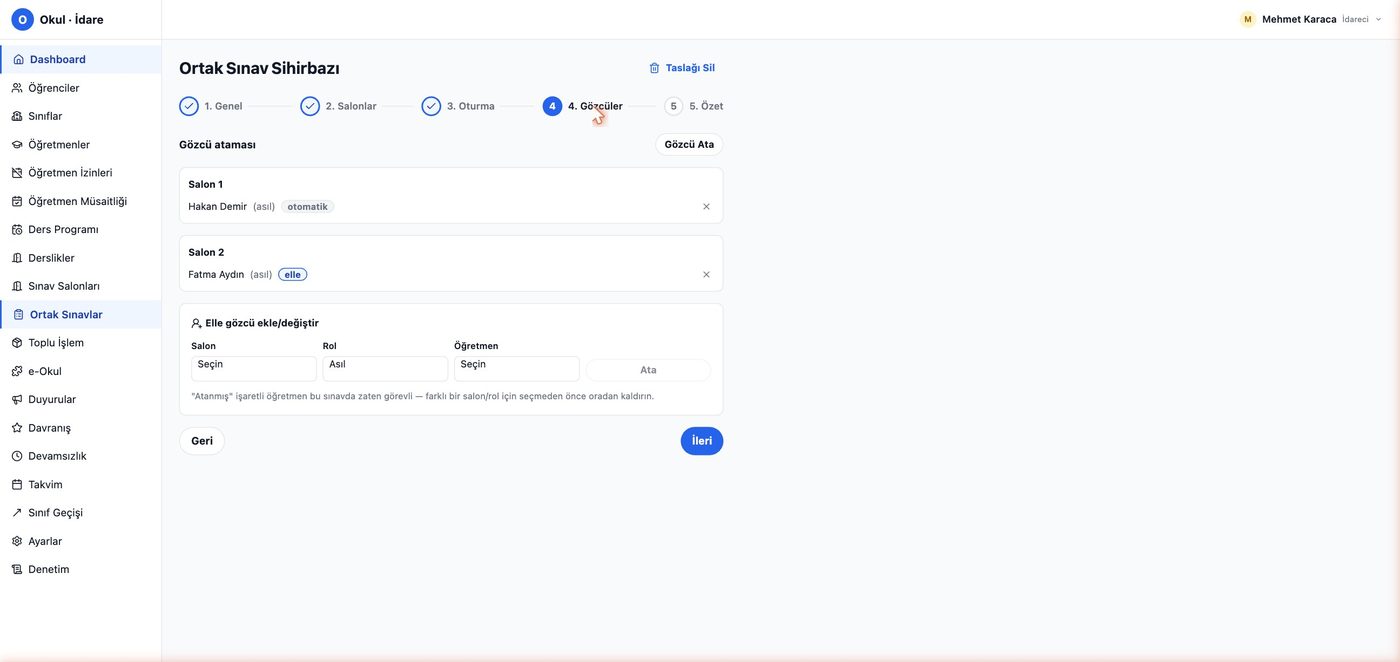Viewport: 1400px width, 662px height.
Task: Click the İleri button
Action: (x=702, y=441)
